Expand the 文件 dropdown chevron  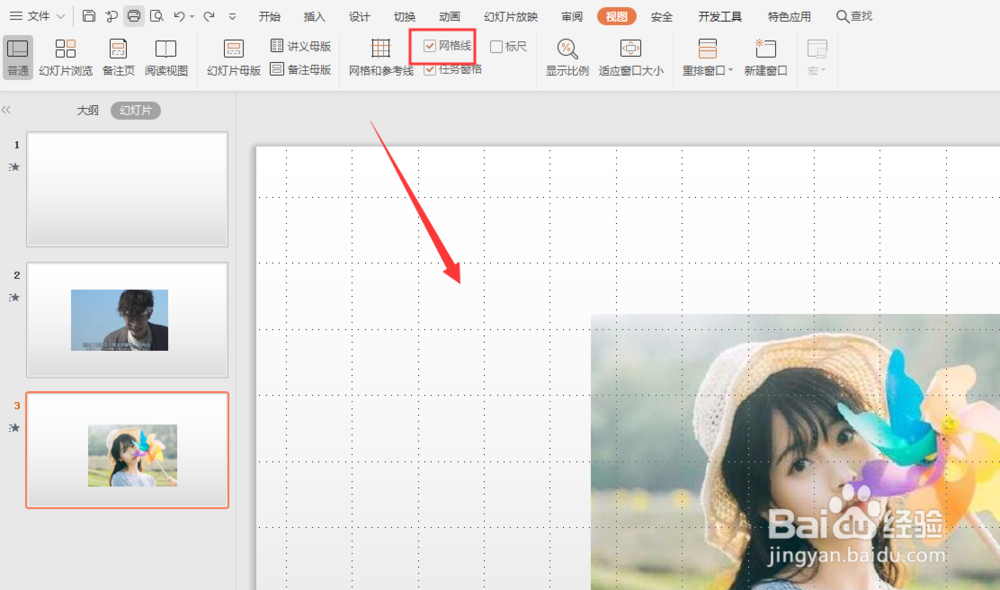point(61,17)
